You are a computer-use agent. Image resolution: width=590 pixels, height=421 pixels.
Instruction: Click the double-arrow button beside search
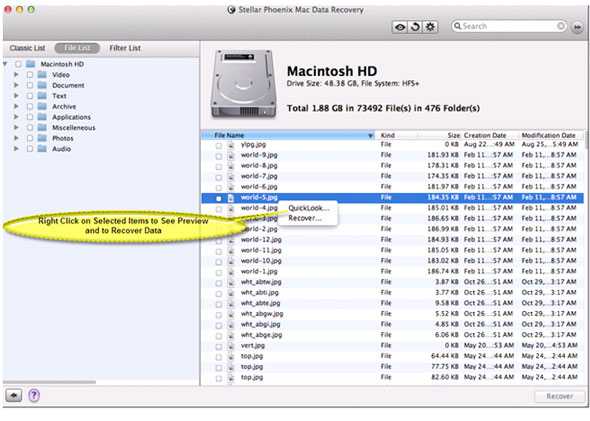click(x=577, y=27)
